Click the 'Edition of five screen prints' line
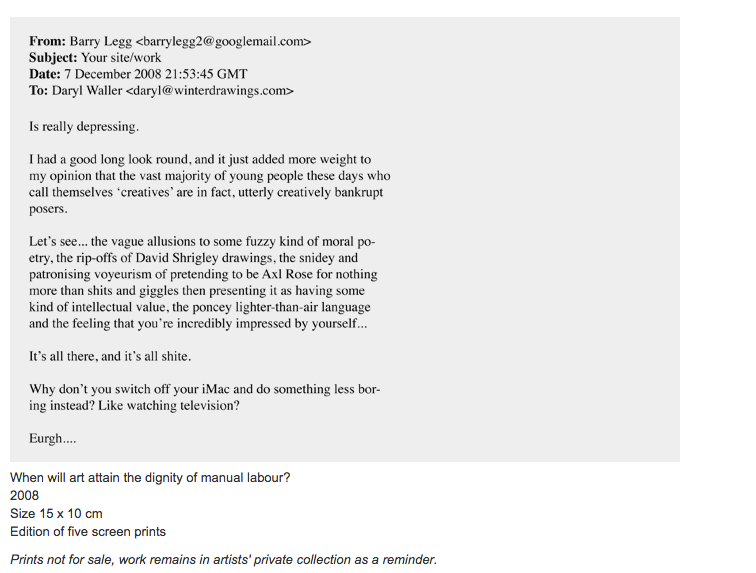This screenshot has height=573, width=756. [x=88, y=532]
